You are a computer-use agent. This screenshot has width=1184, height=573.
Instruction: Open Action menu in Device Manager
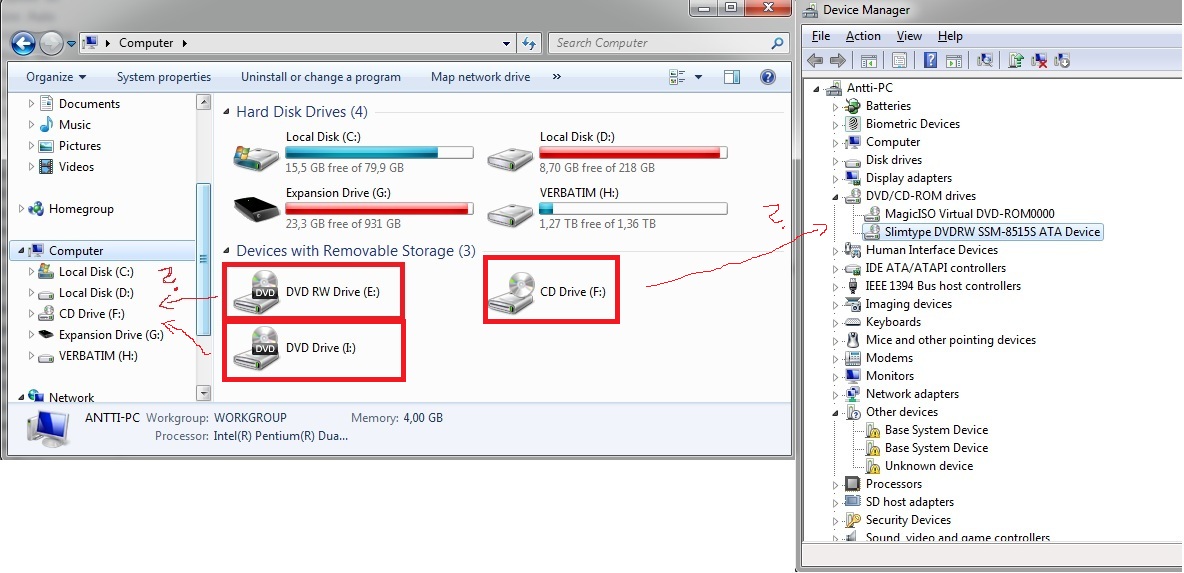(863, 35)
